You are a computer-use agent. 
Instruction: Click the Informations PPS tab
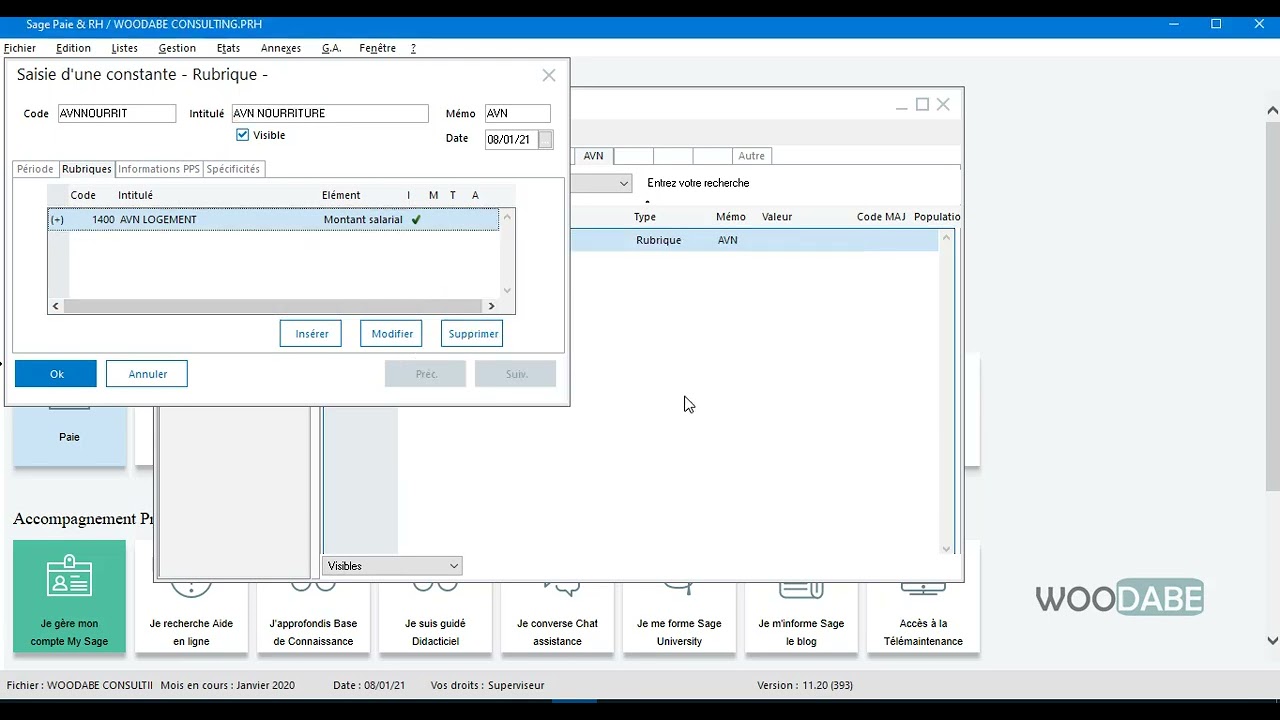(x=159, y=169)
